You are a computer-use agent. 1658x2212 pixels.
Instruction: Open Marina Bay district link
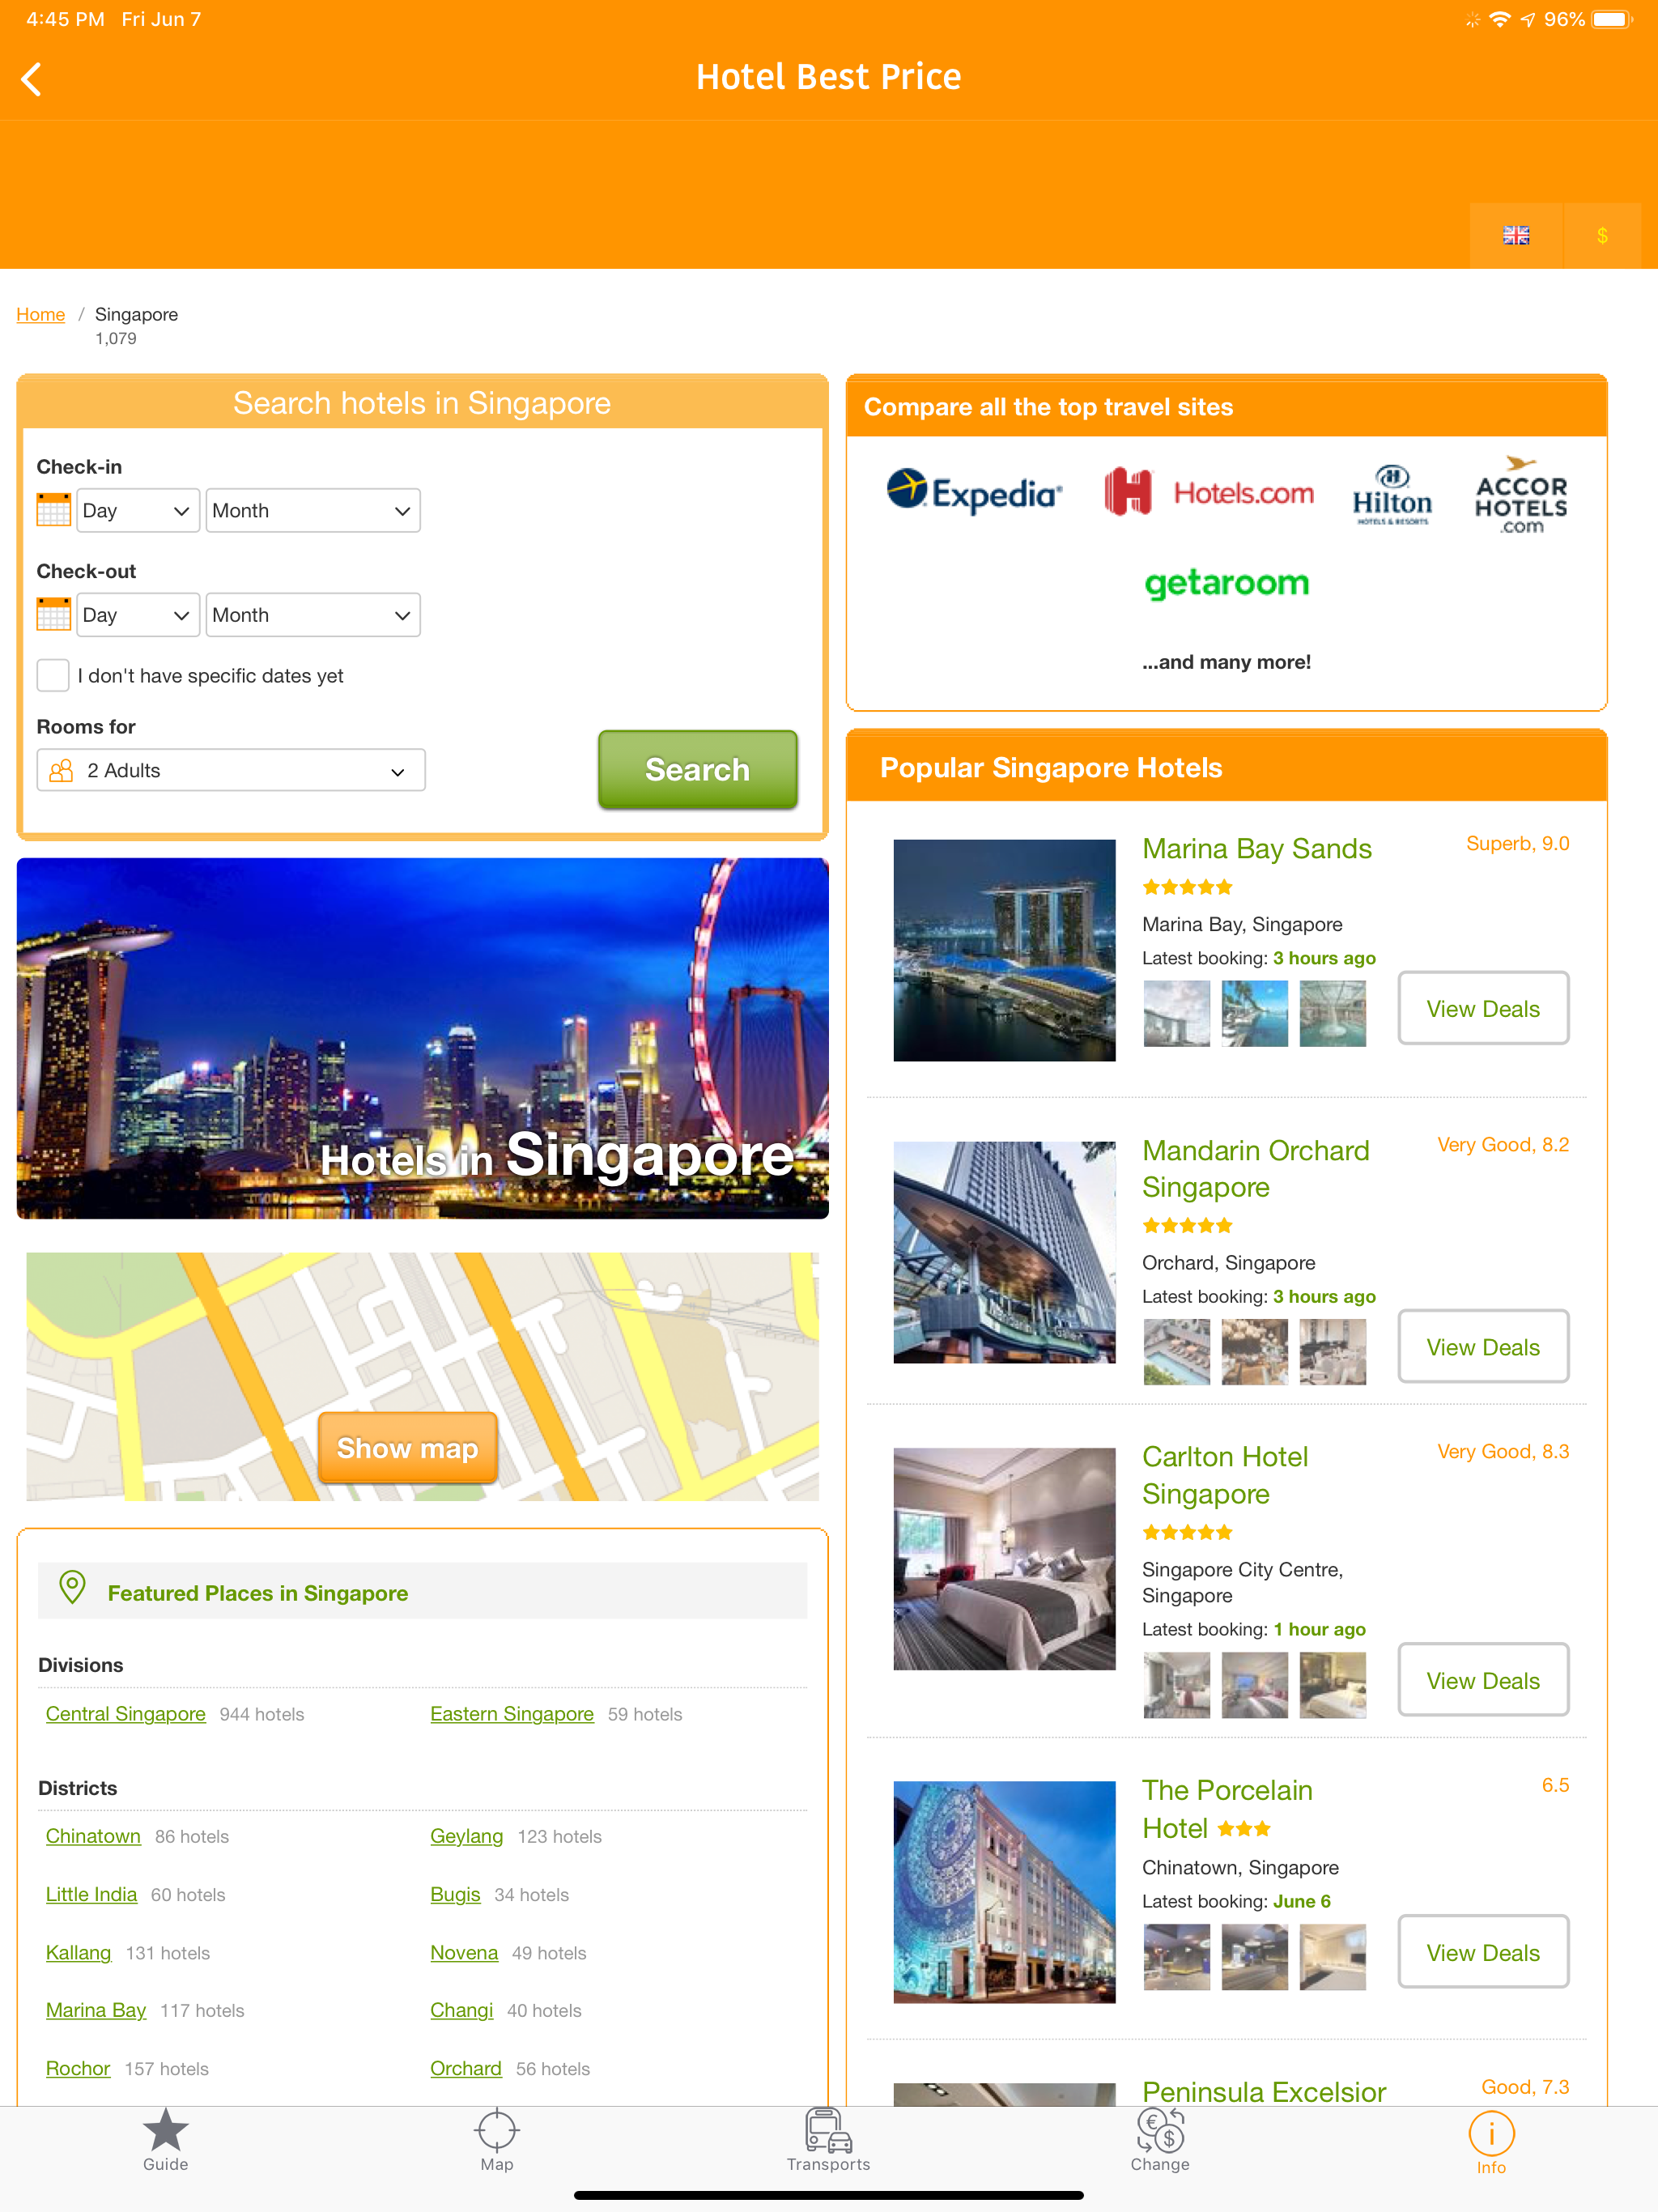pos(96,2010)
